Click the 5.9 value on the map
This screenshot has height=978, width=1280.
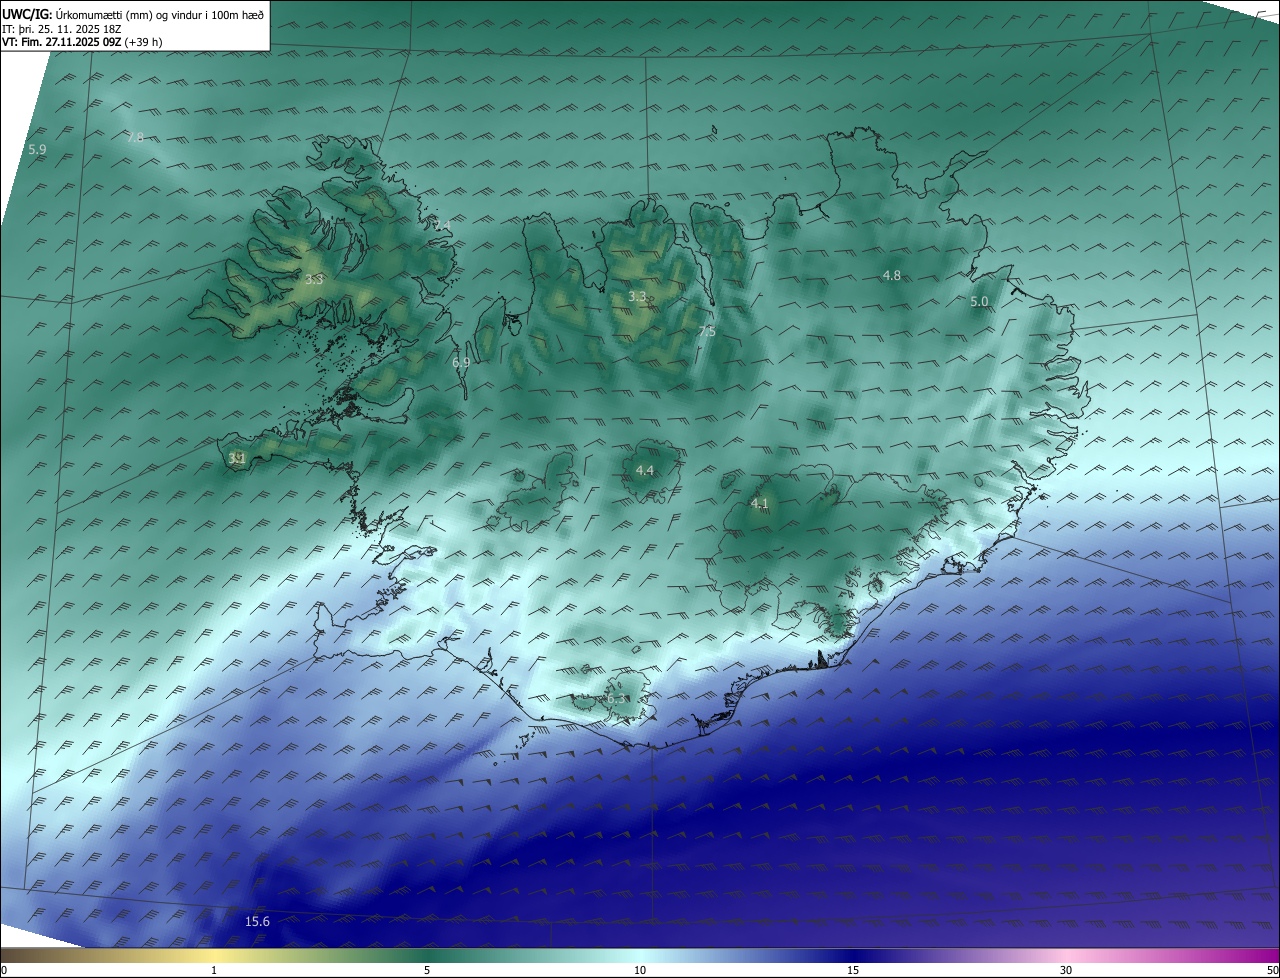click(37, 149)
